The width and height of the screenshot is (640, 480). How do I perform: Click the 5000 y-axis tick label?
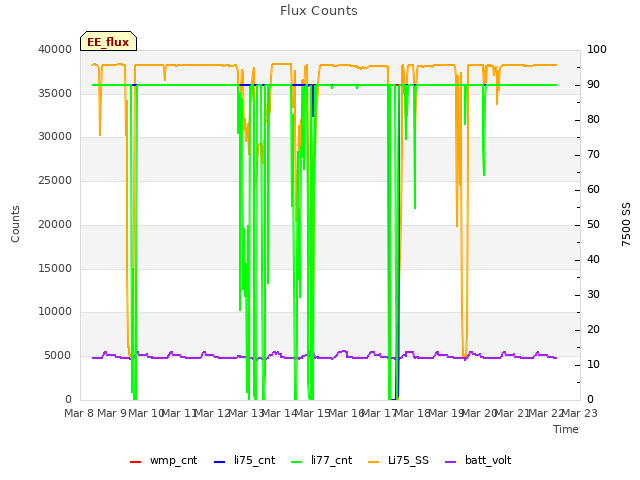tap(58, 356)
